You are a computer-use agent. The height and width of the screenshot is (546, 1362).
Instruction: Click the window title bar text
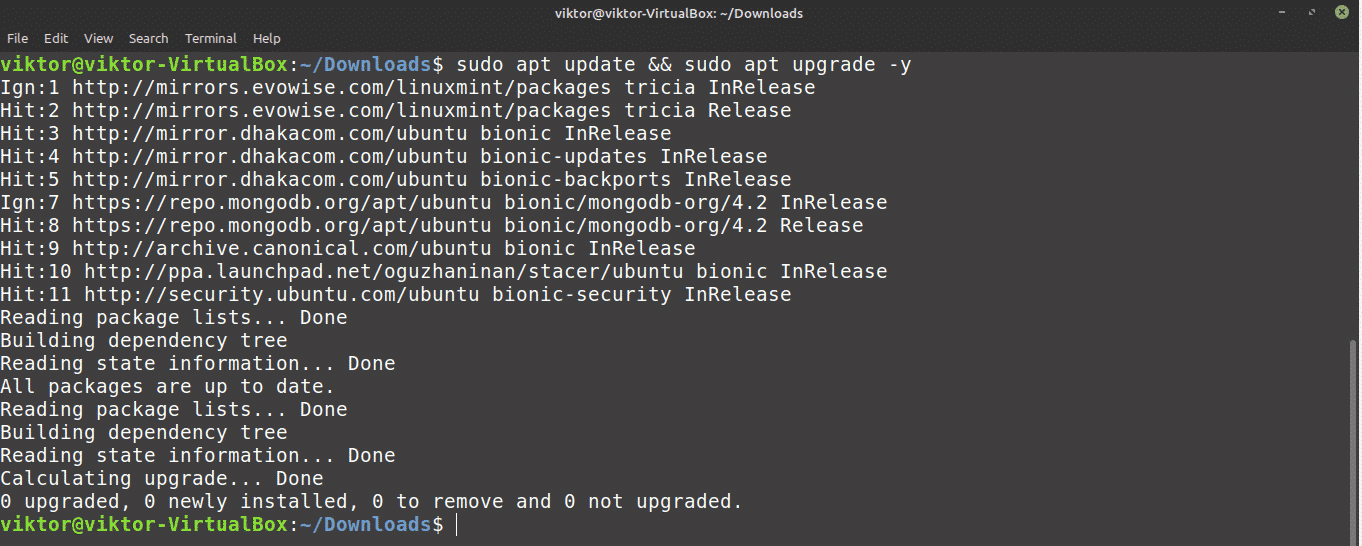[680, 13]
